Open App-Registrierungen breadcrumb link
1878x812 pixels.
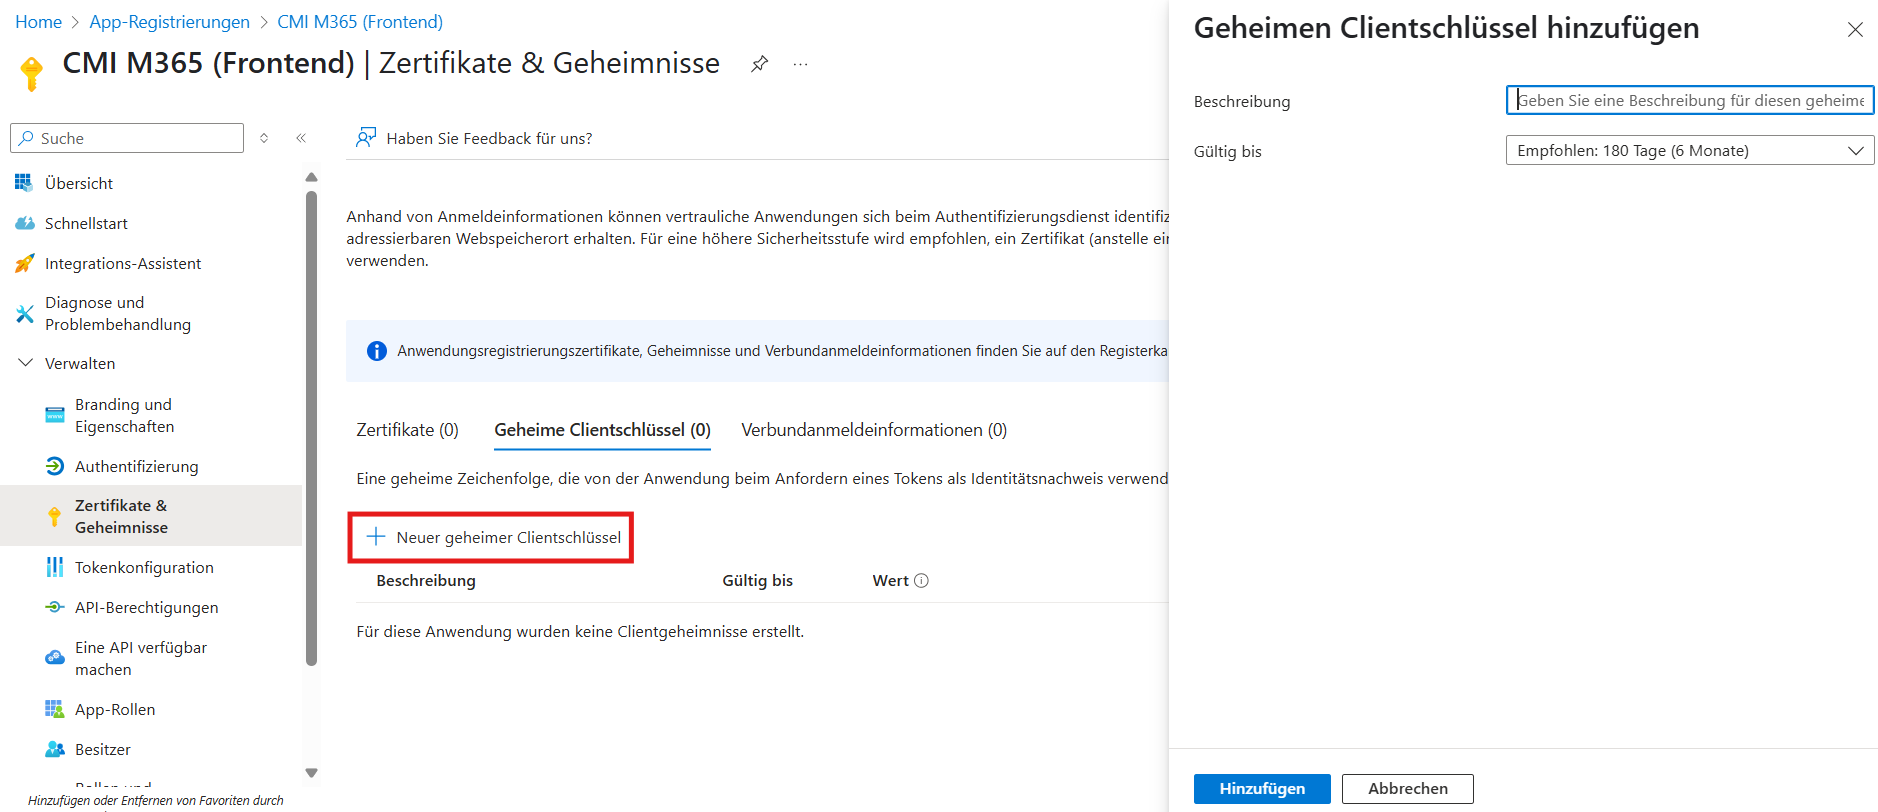(x=169, y=22)
